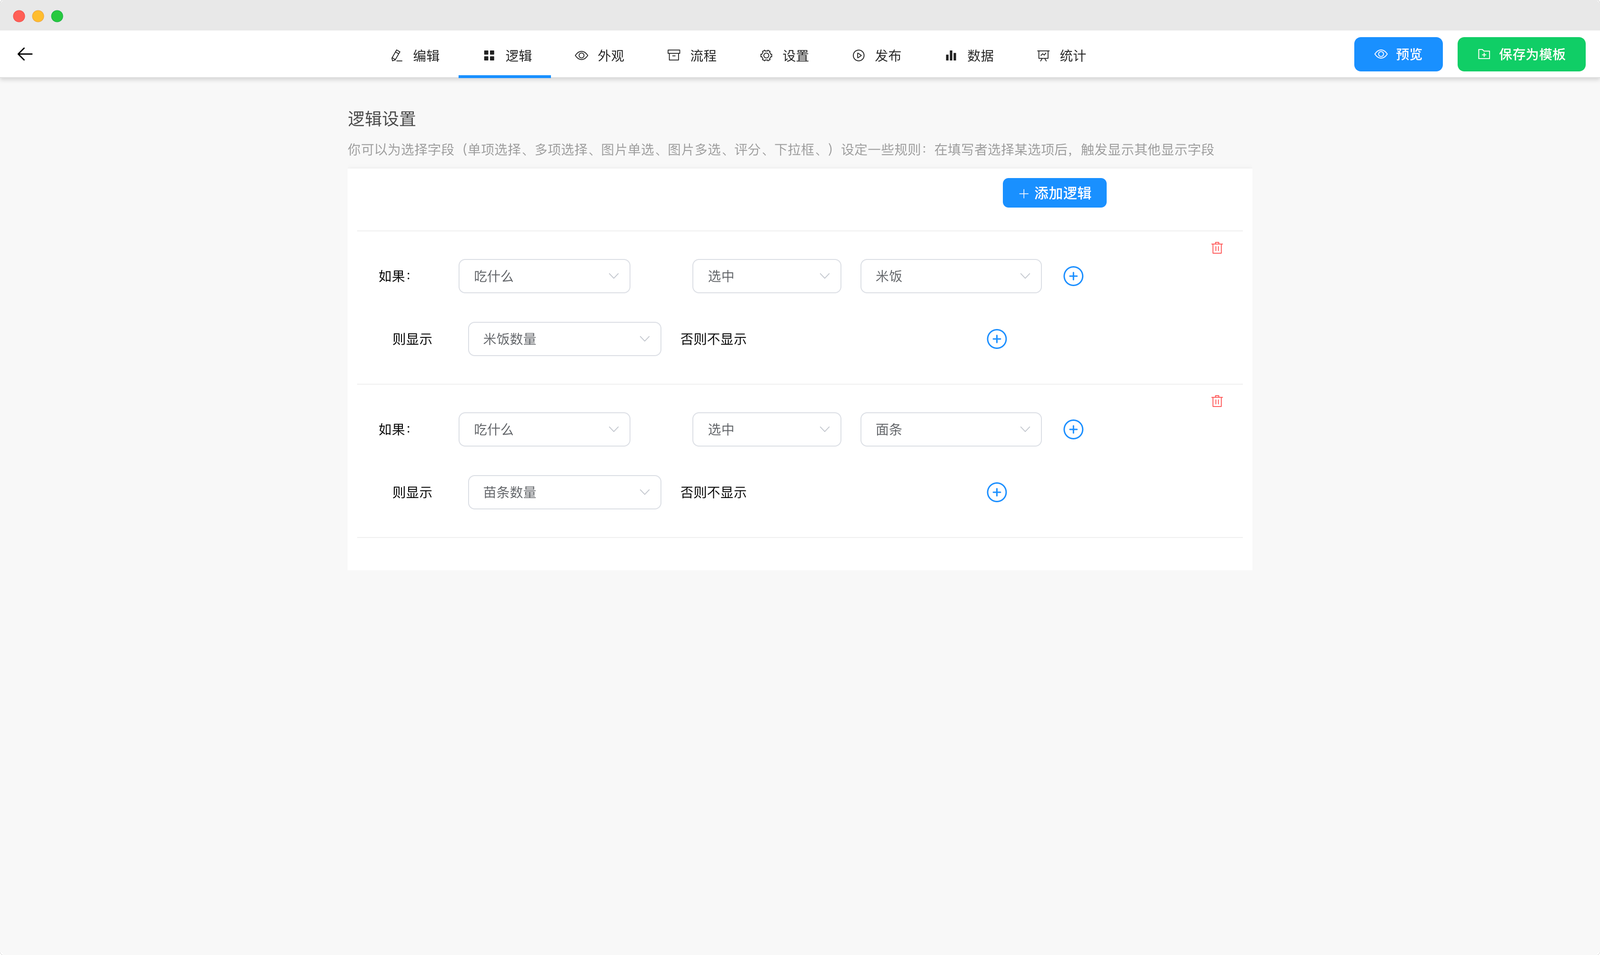Screen dimensions: 1600x955
Task: Open the 统计 tab
Action: click(1061, 56)
